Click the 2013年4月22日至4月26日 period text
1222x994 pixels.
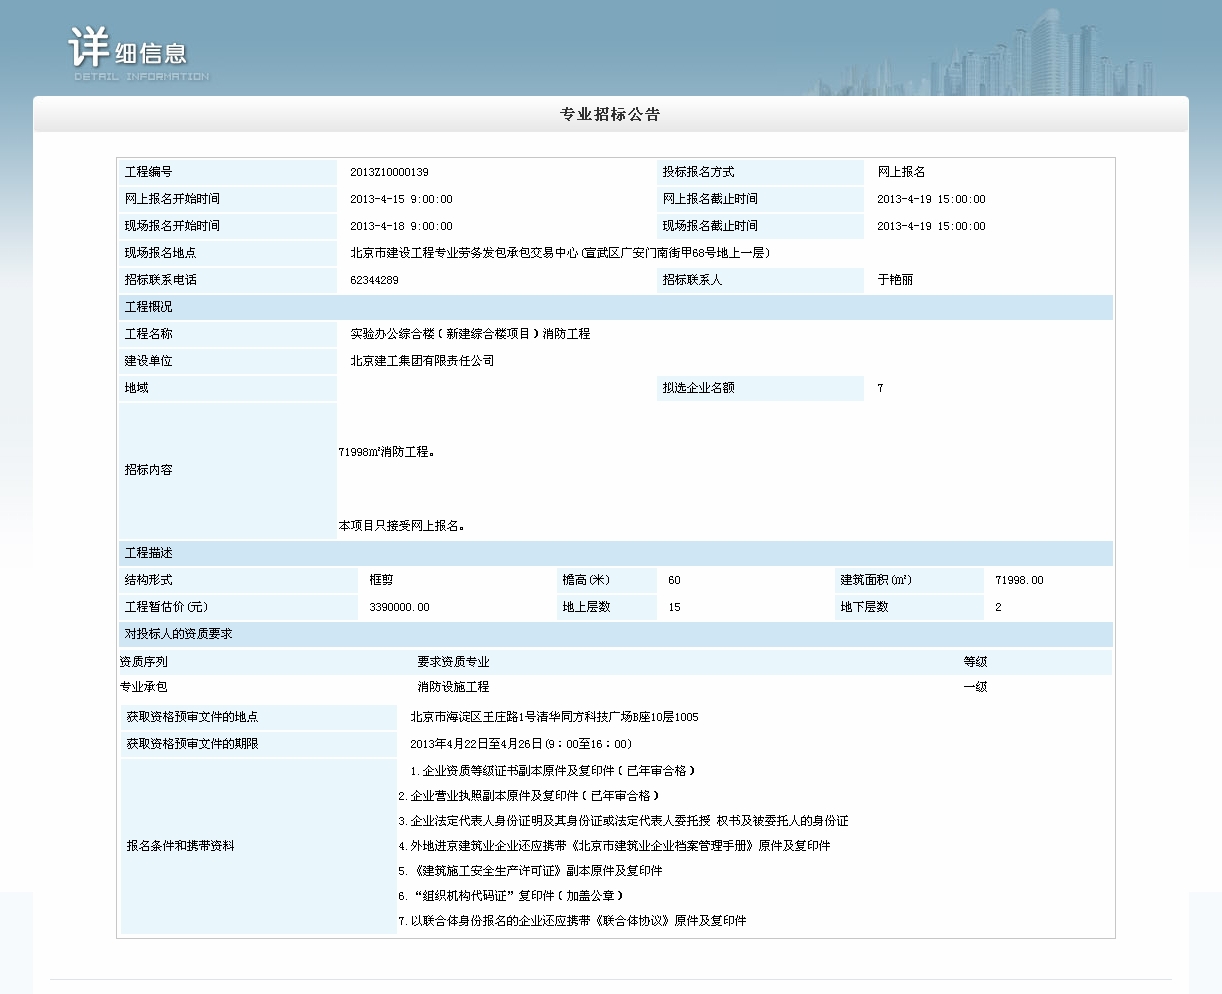(x=520, y=744)
